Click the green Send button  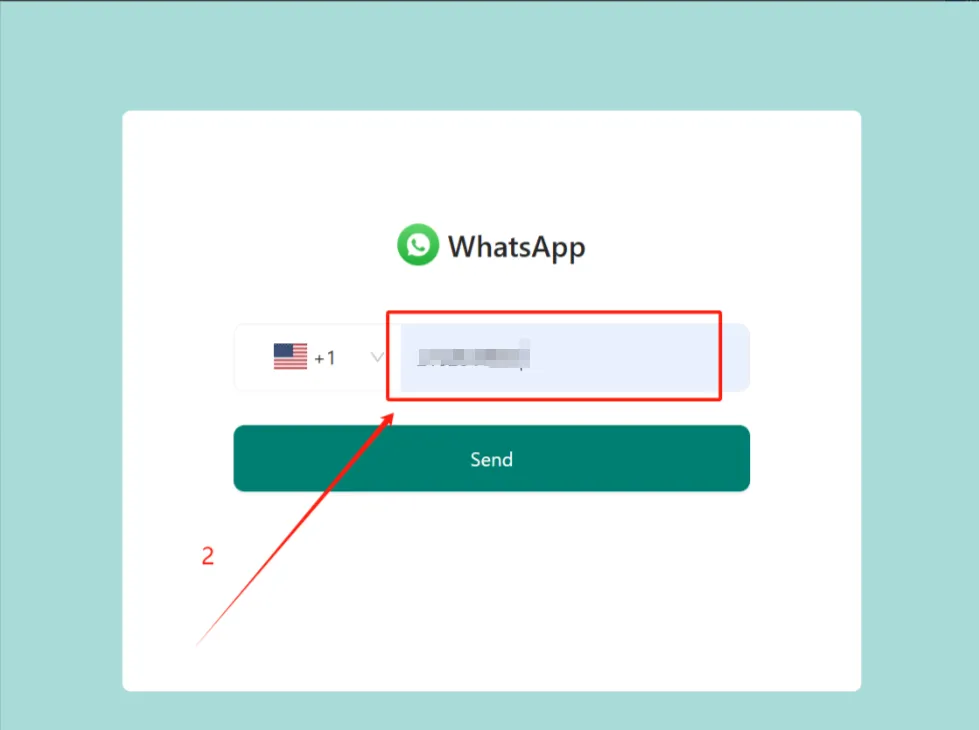tap(491, 458)
